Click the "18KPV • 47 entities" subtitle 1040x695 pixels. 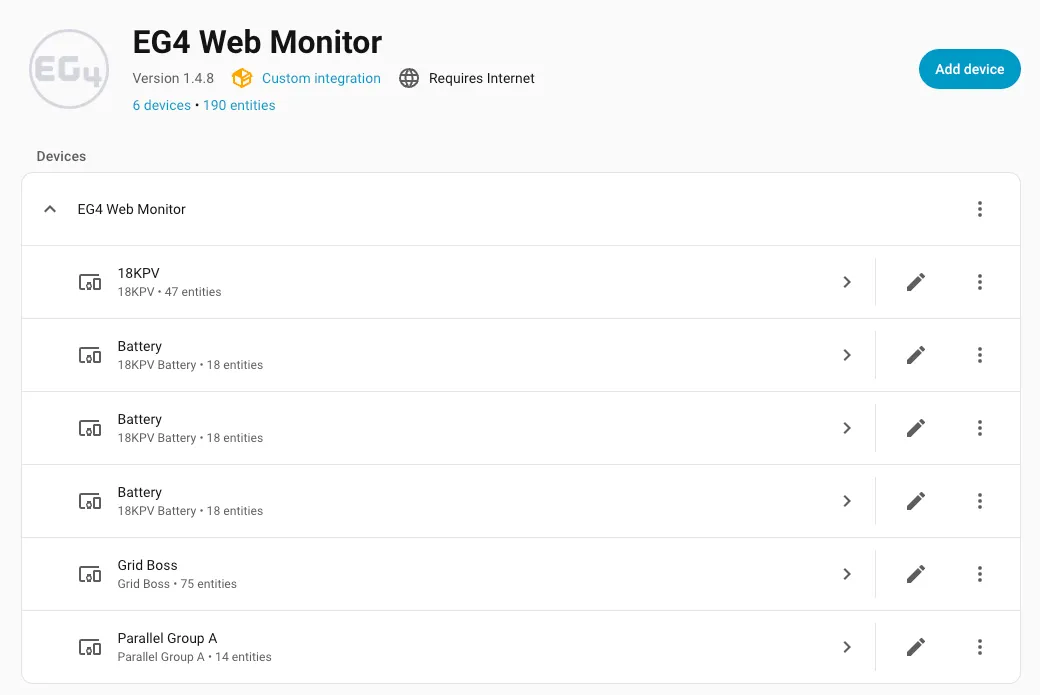click(169, 292)
